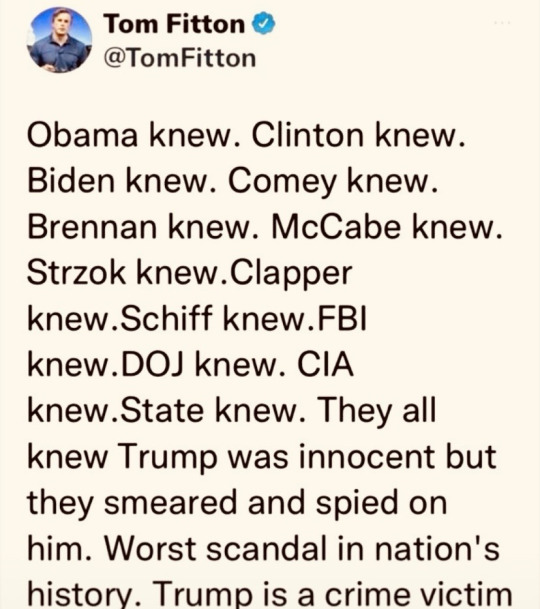Click the word Schiff in the tweet

pos(167,318)
